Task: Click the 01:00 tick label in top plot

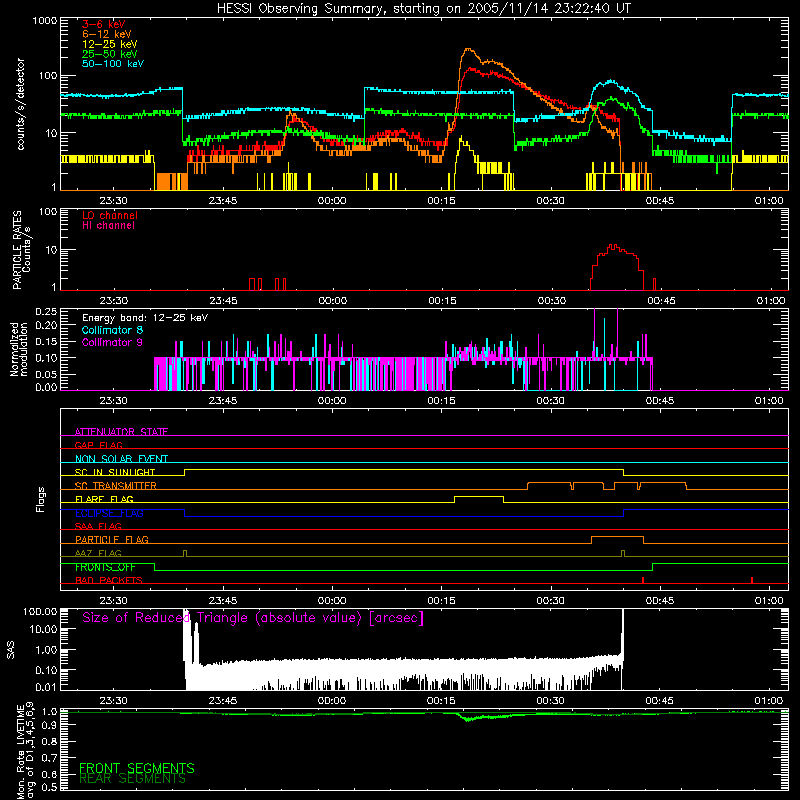Action: [768, 201]
